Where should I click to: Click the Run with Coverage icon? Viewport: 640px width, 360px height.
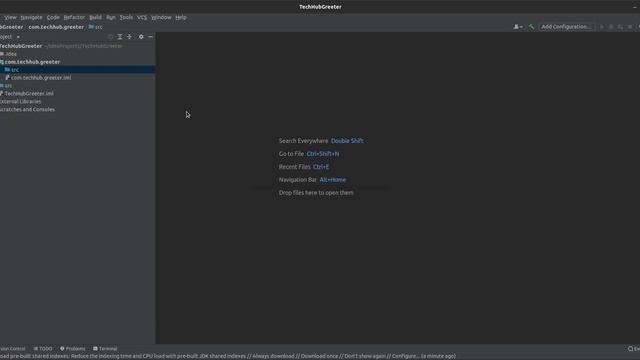pos(620,27)
